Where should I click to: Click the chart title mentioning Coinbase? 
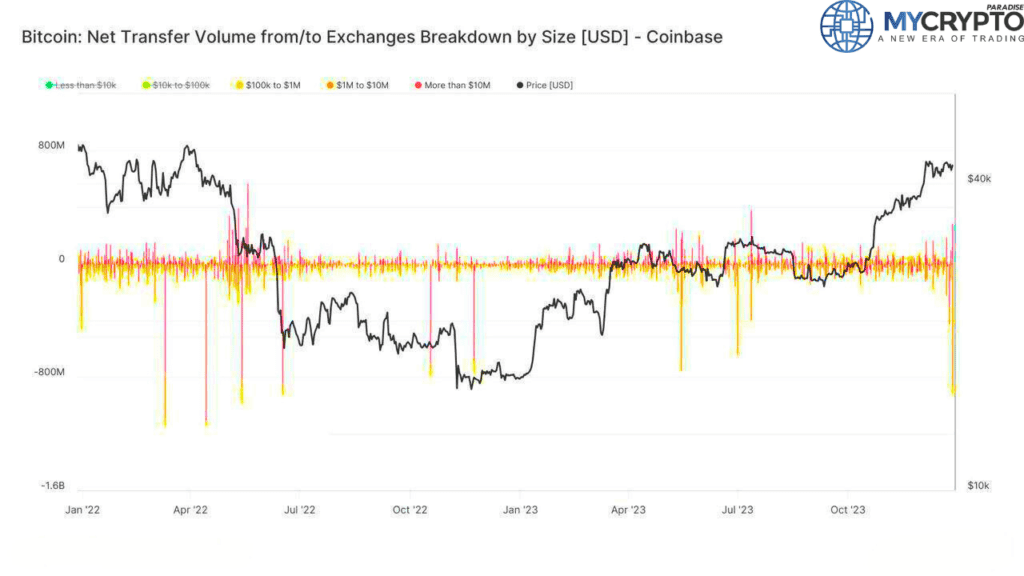pyautogui.click(x=372, y=37)
